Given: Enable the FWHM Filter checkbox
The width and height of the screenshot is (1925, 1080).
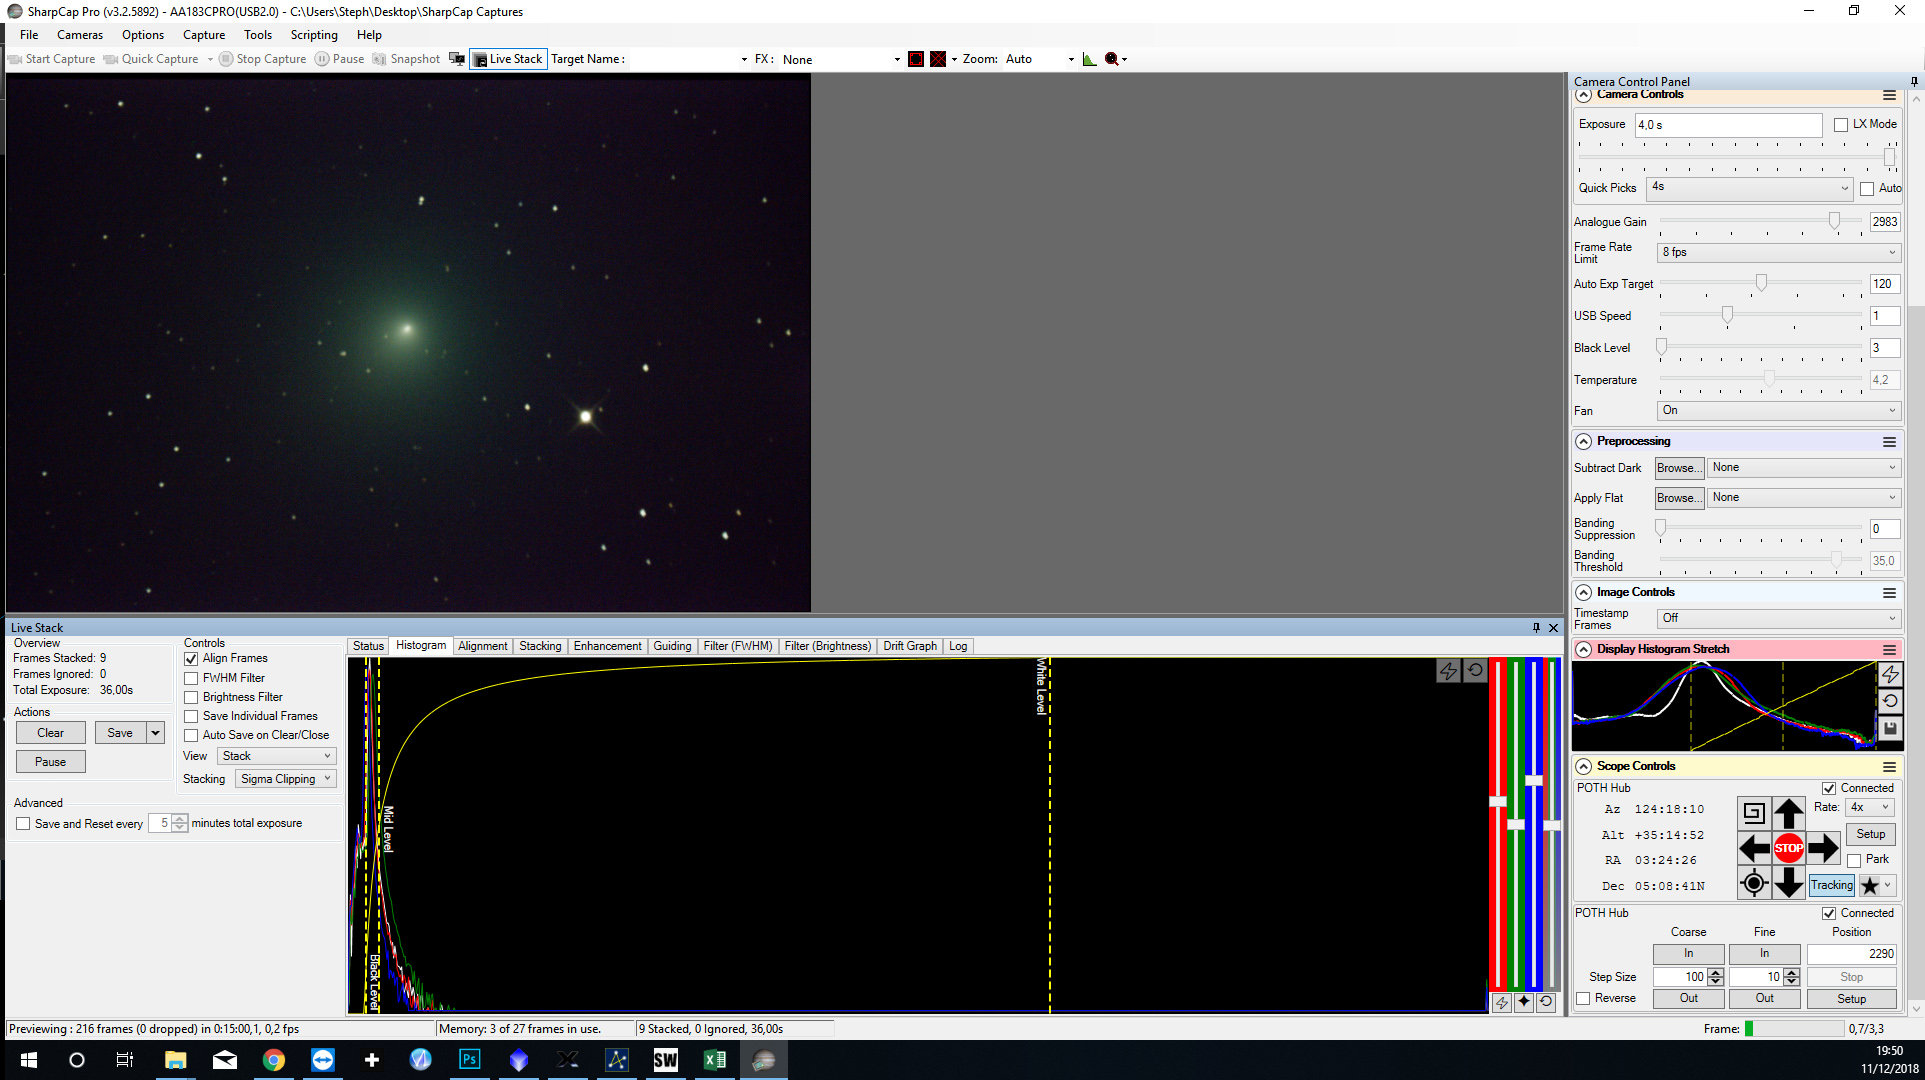Looking at the screenshot, I should pyautogui.click(x=191, y=678).
